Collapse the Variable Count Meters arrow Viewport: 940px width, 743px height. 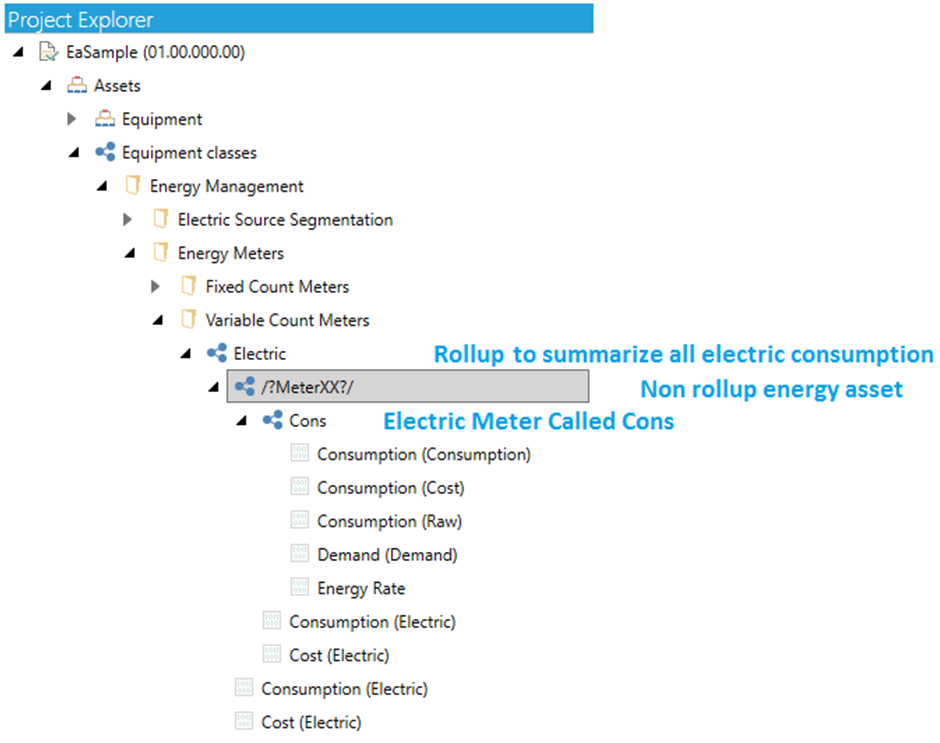tap(158, 320)
